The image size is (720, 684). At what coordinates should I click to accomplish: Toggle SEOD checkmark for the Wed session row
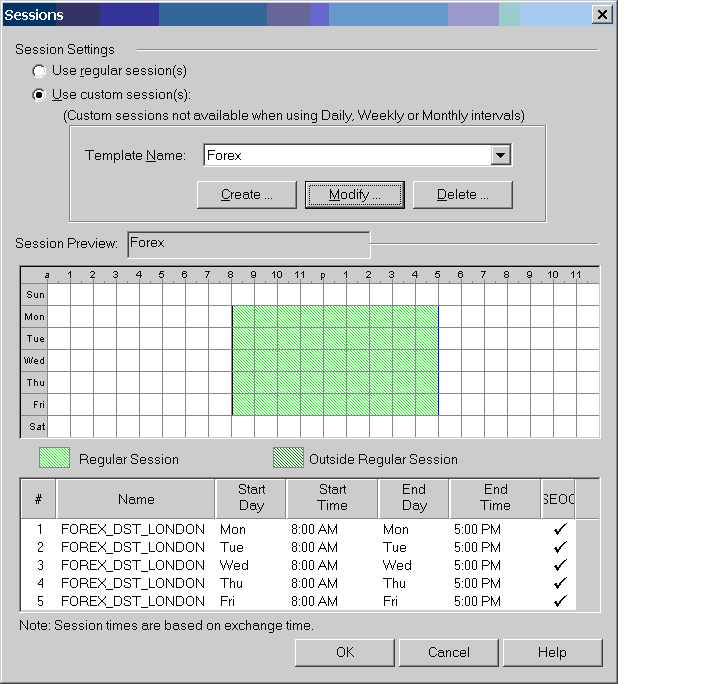point(560,565)
